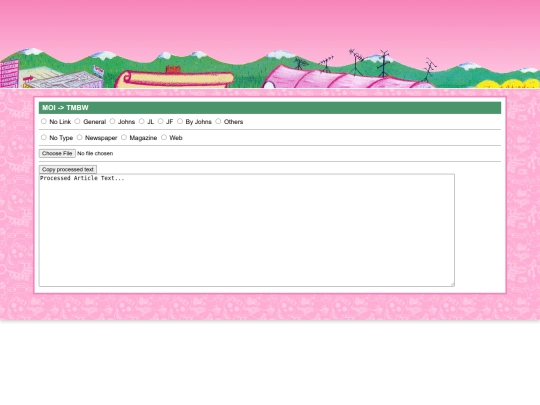Set article type to Web

pos(164,137)
